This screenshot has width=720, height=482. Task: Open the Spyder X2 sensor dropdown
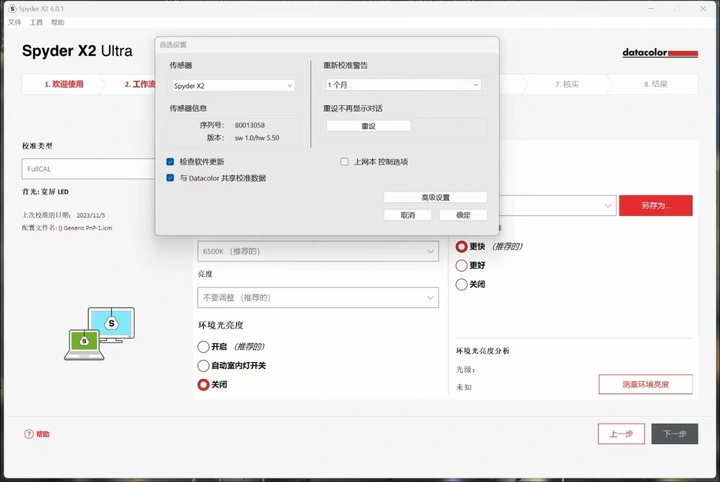(x=232, y=86)
